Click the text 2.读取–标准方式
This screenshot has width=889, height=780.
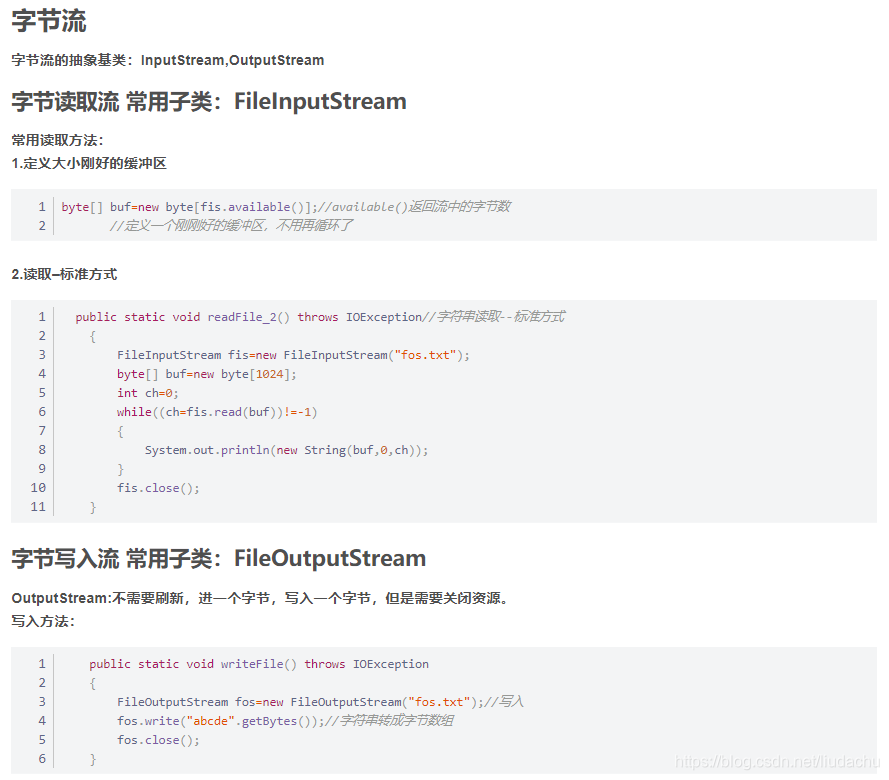(64, 274)
